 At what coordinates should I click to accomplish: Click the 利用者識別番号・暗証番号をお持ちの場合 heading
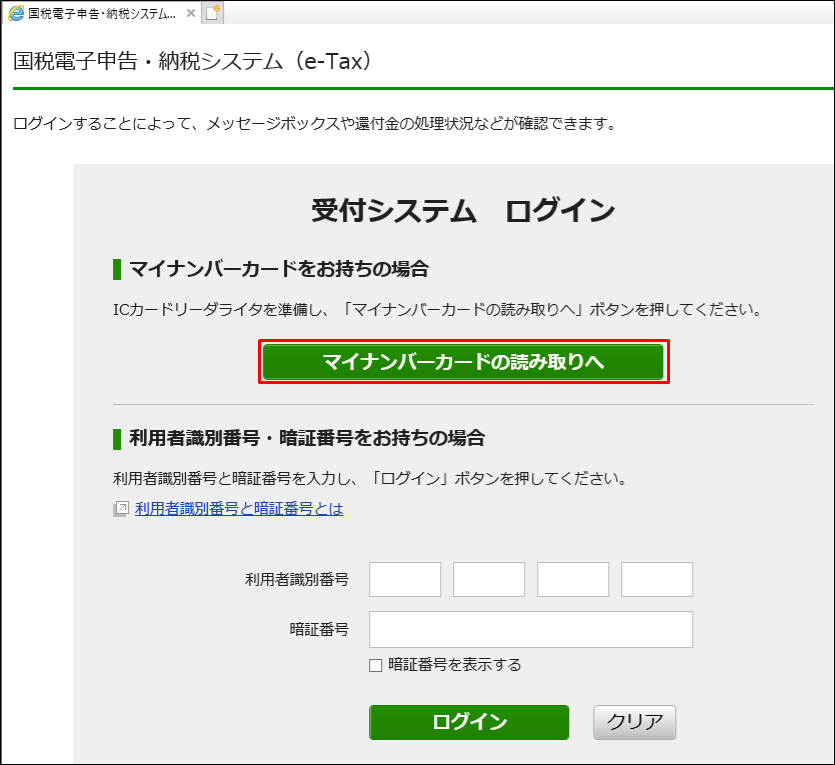click(307, 438)
